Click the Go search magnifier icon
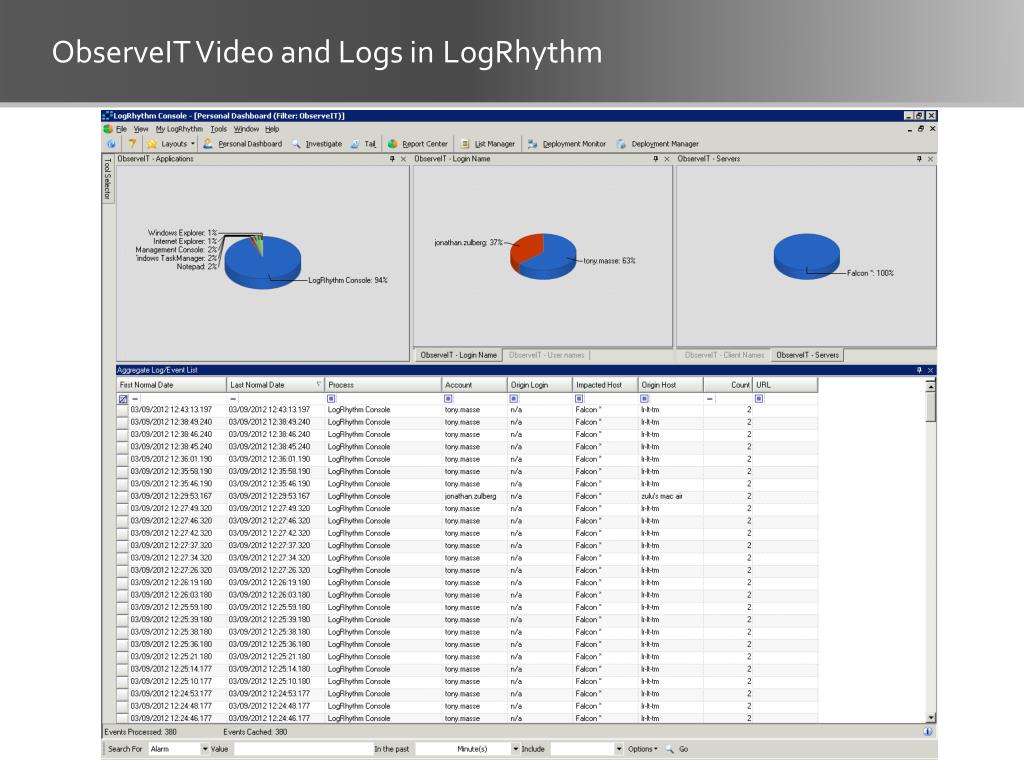Image resolution: width=1024 pixels, height=768 pixels. [669, 749]
